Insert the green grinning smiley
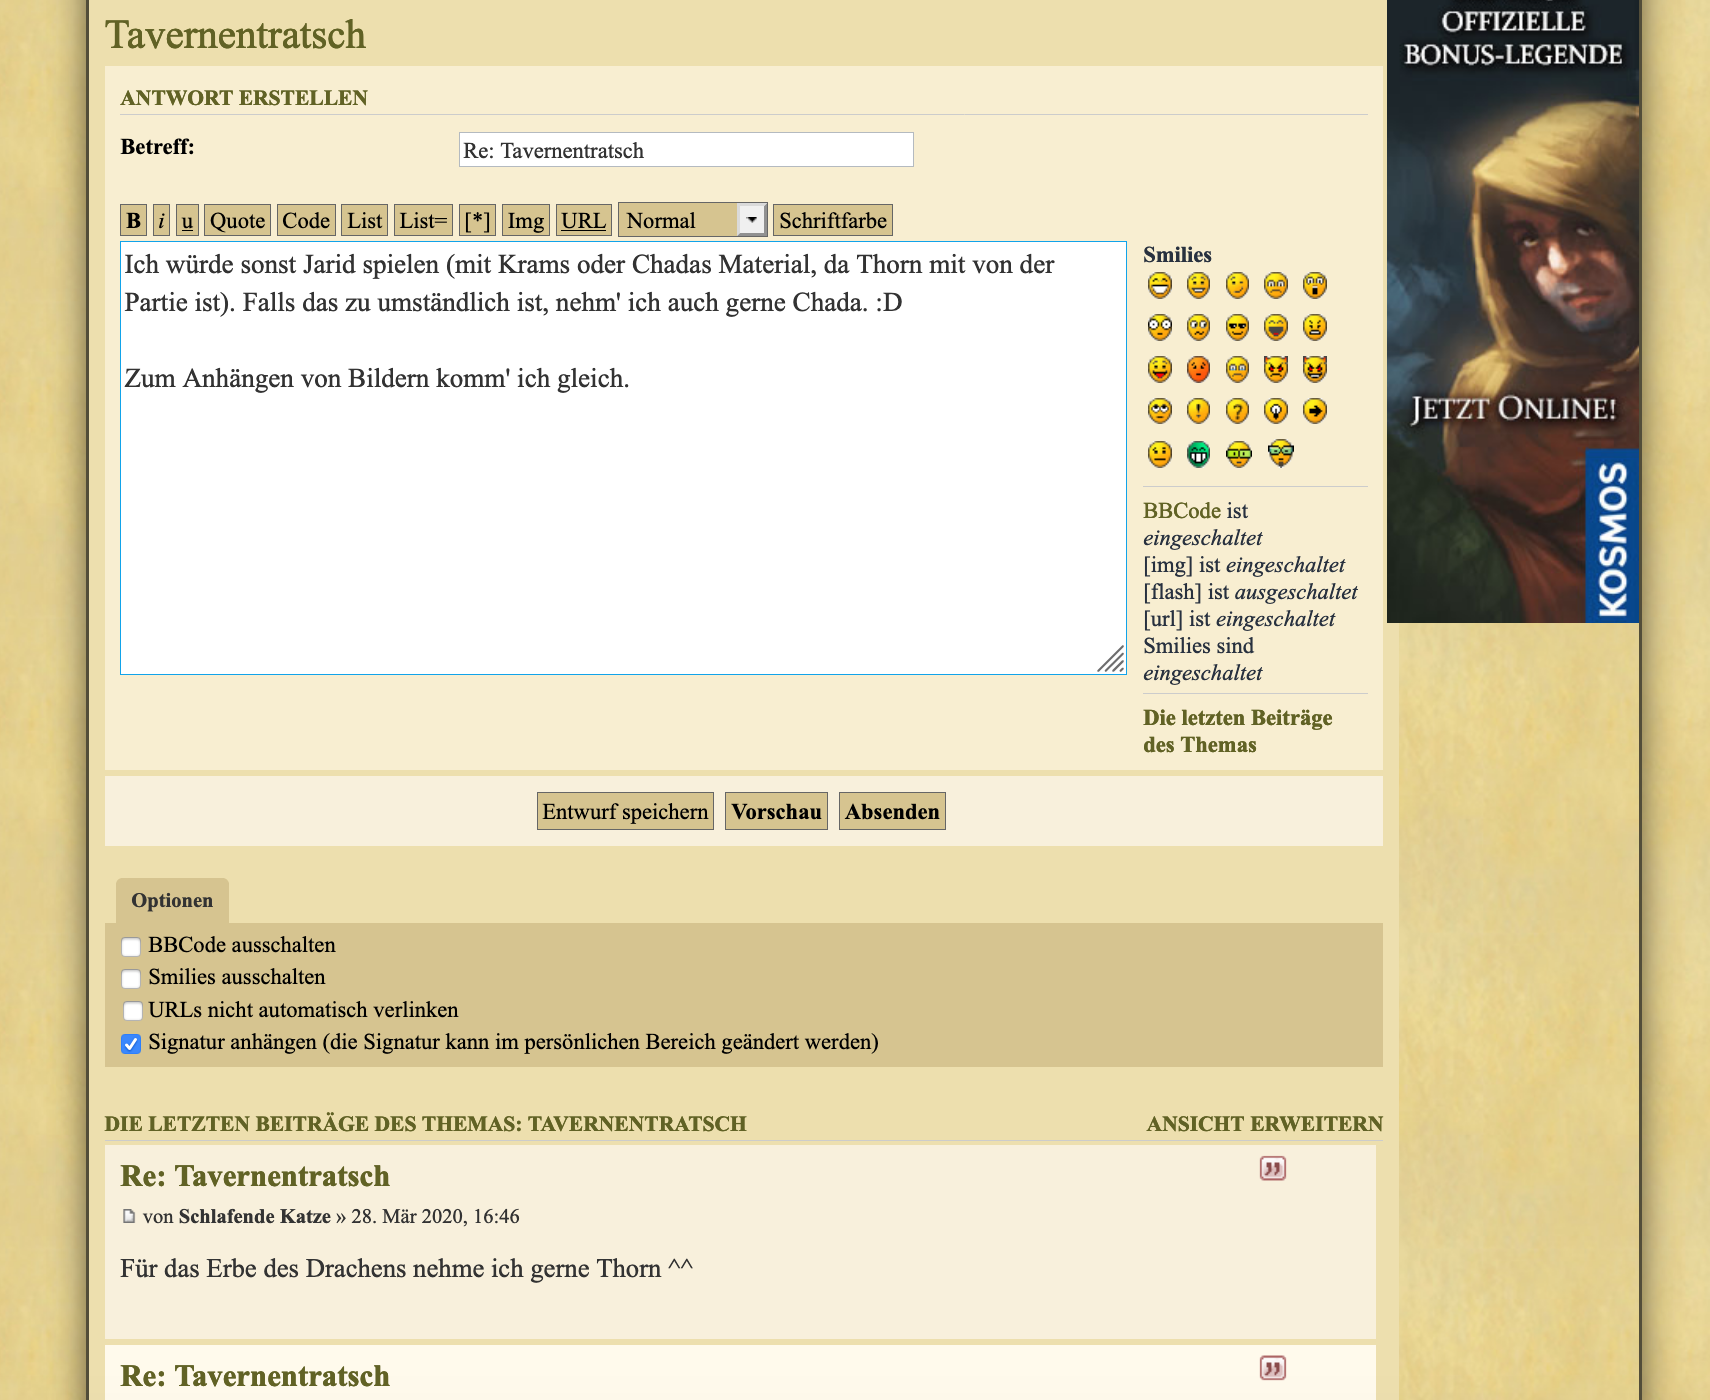 click(1198, 454)
